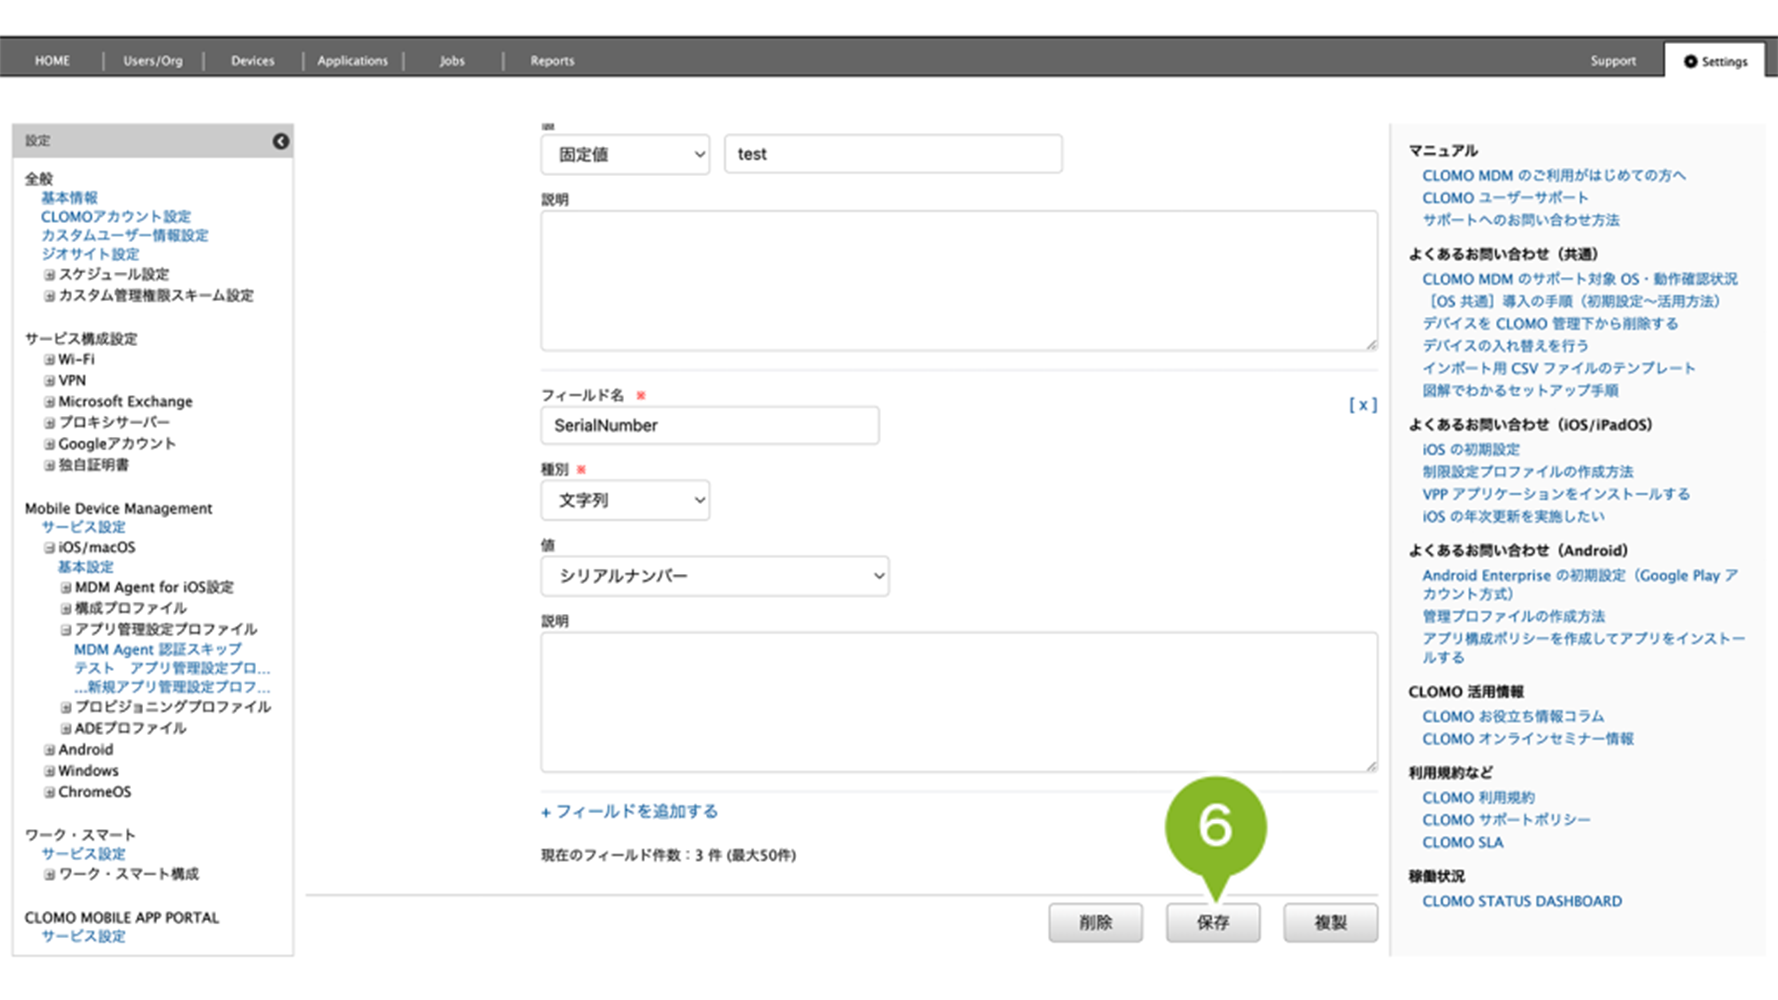Remove the SerialNumber field with [x]
This screenshot has height=1000, width=1778.
pos(1362,405)
